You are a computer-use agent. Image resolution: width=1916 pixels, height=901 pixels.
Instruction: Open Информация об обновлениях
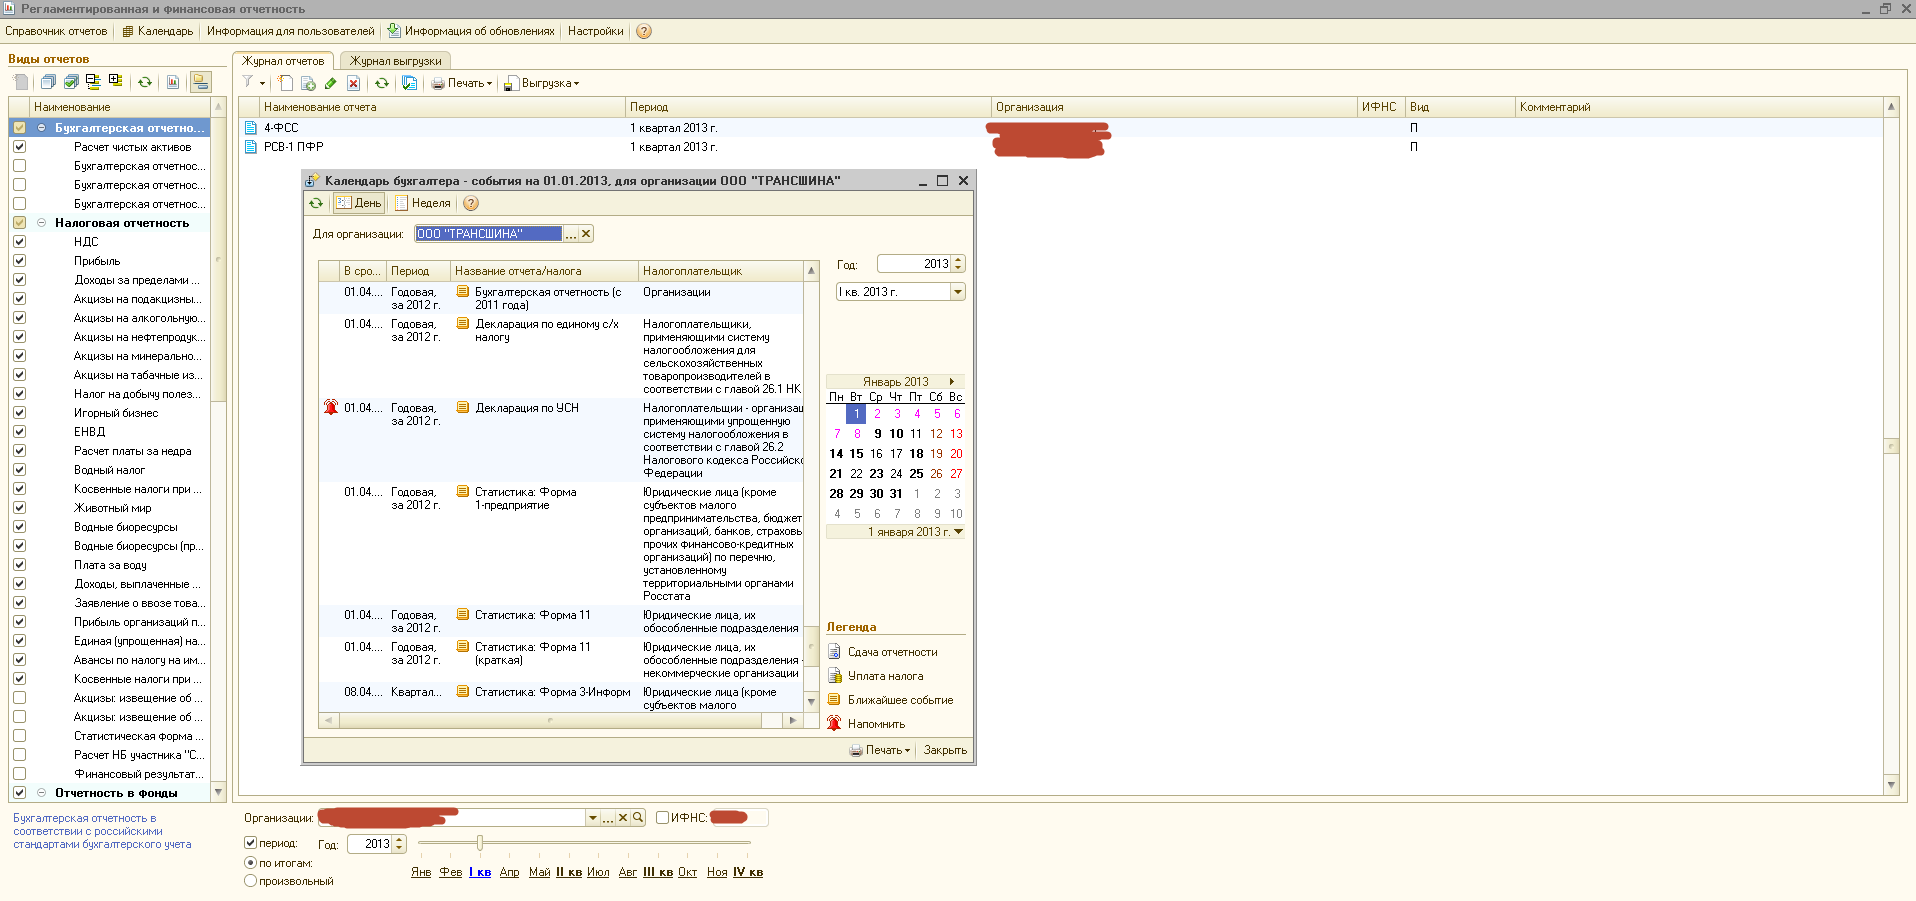(x=471, y=31)
